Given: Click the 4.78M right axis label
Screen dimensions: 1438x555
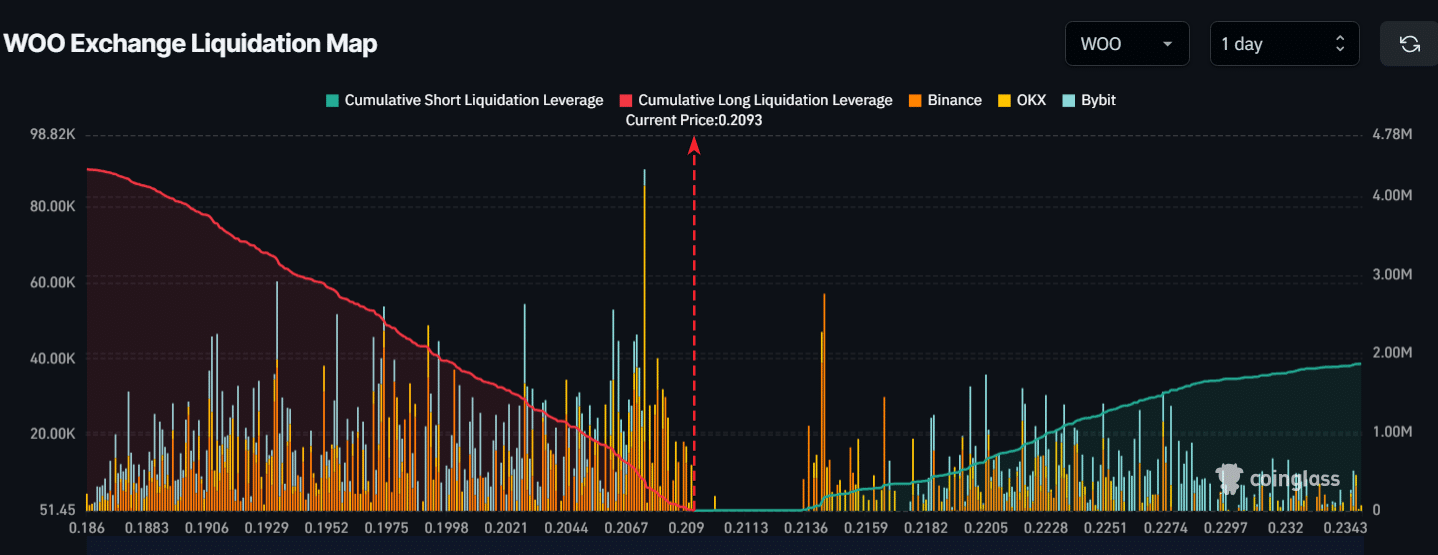Looking at the screenshot, I should point(1391,134).
